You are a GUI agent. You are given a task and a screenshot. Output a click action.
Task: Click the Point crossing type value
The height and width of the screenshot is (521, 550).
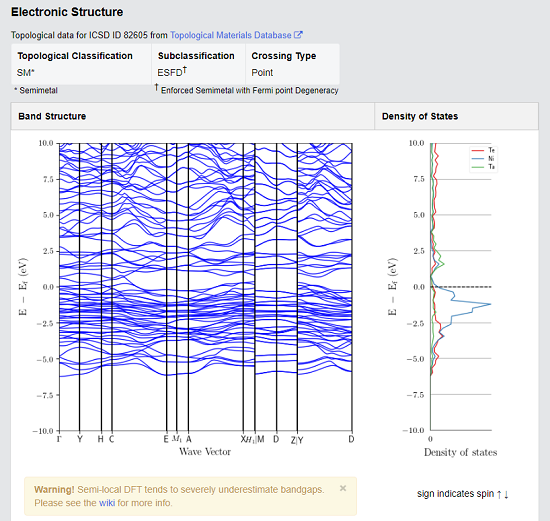pyautogui.click(x=262, y=73)
